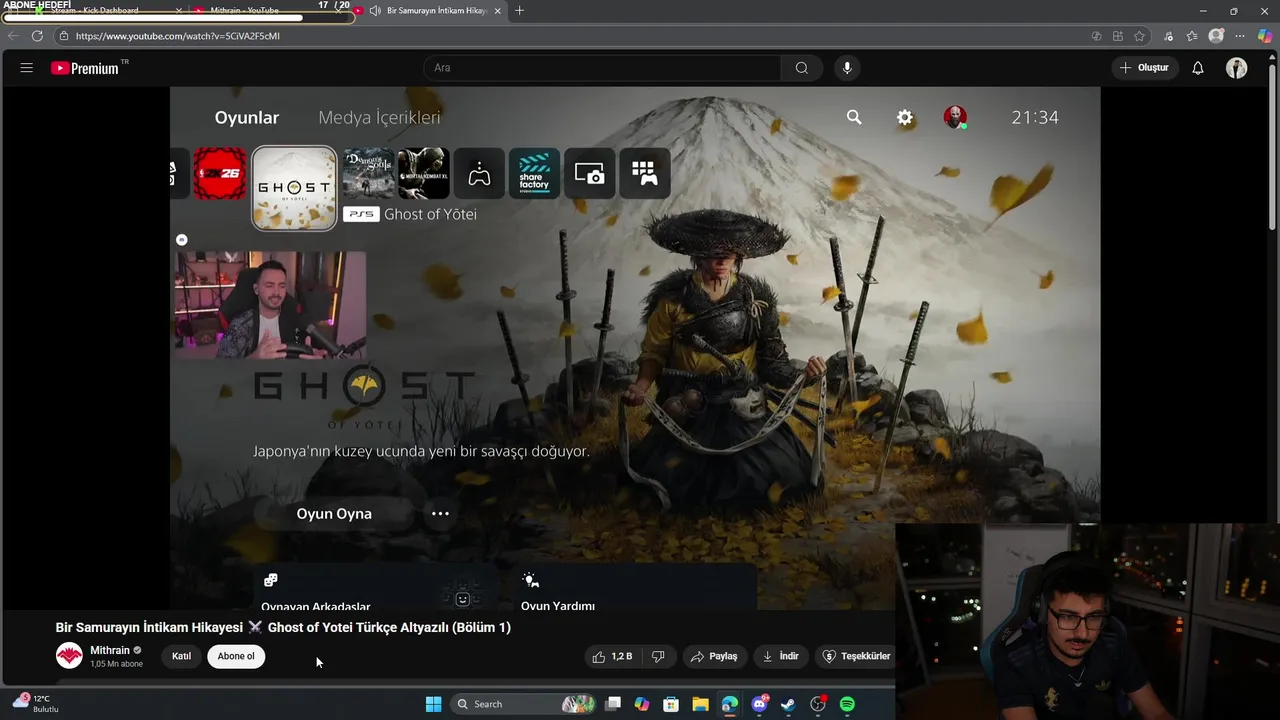Viewport: 1280px width, 720px height.
Task: Open Edge settings and more ellipsis menu
Action: click(x=1240, y=36)
